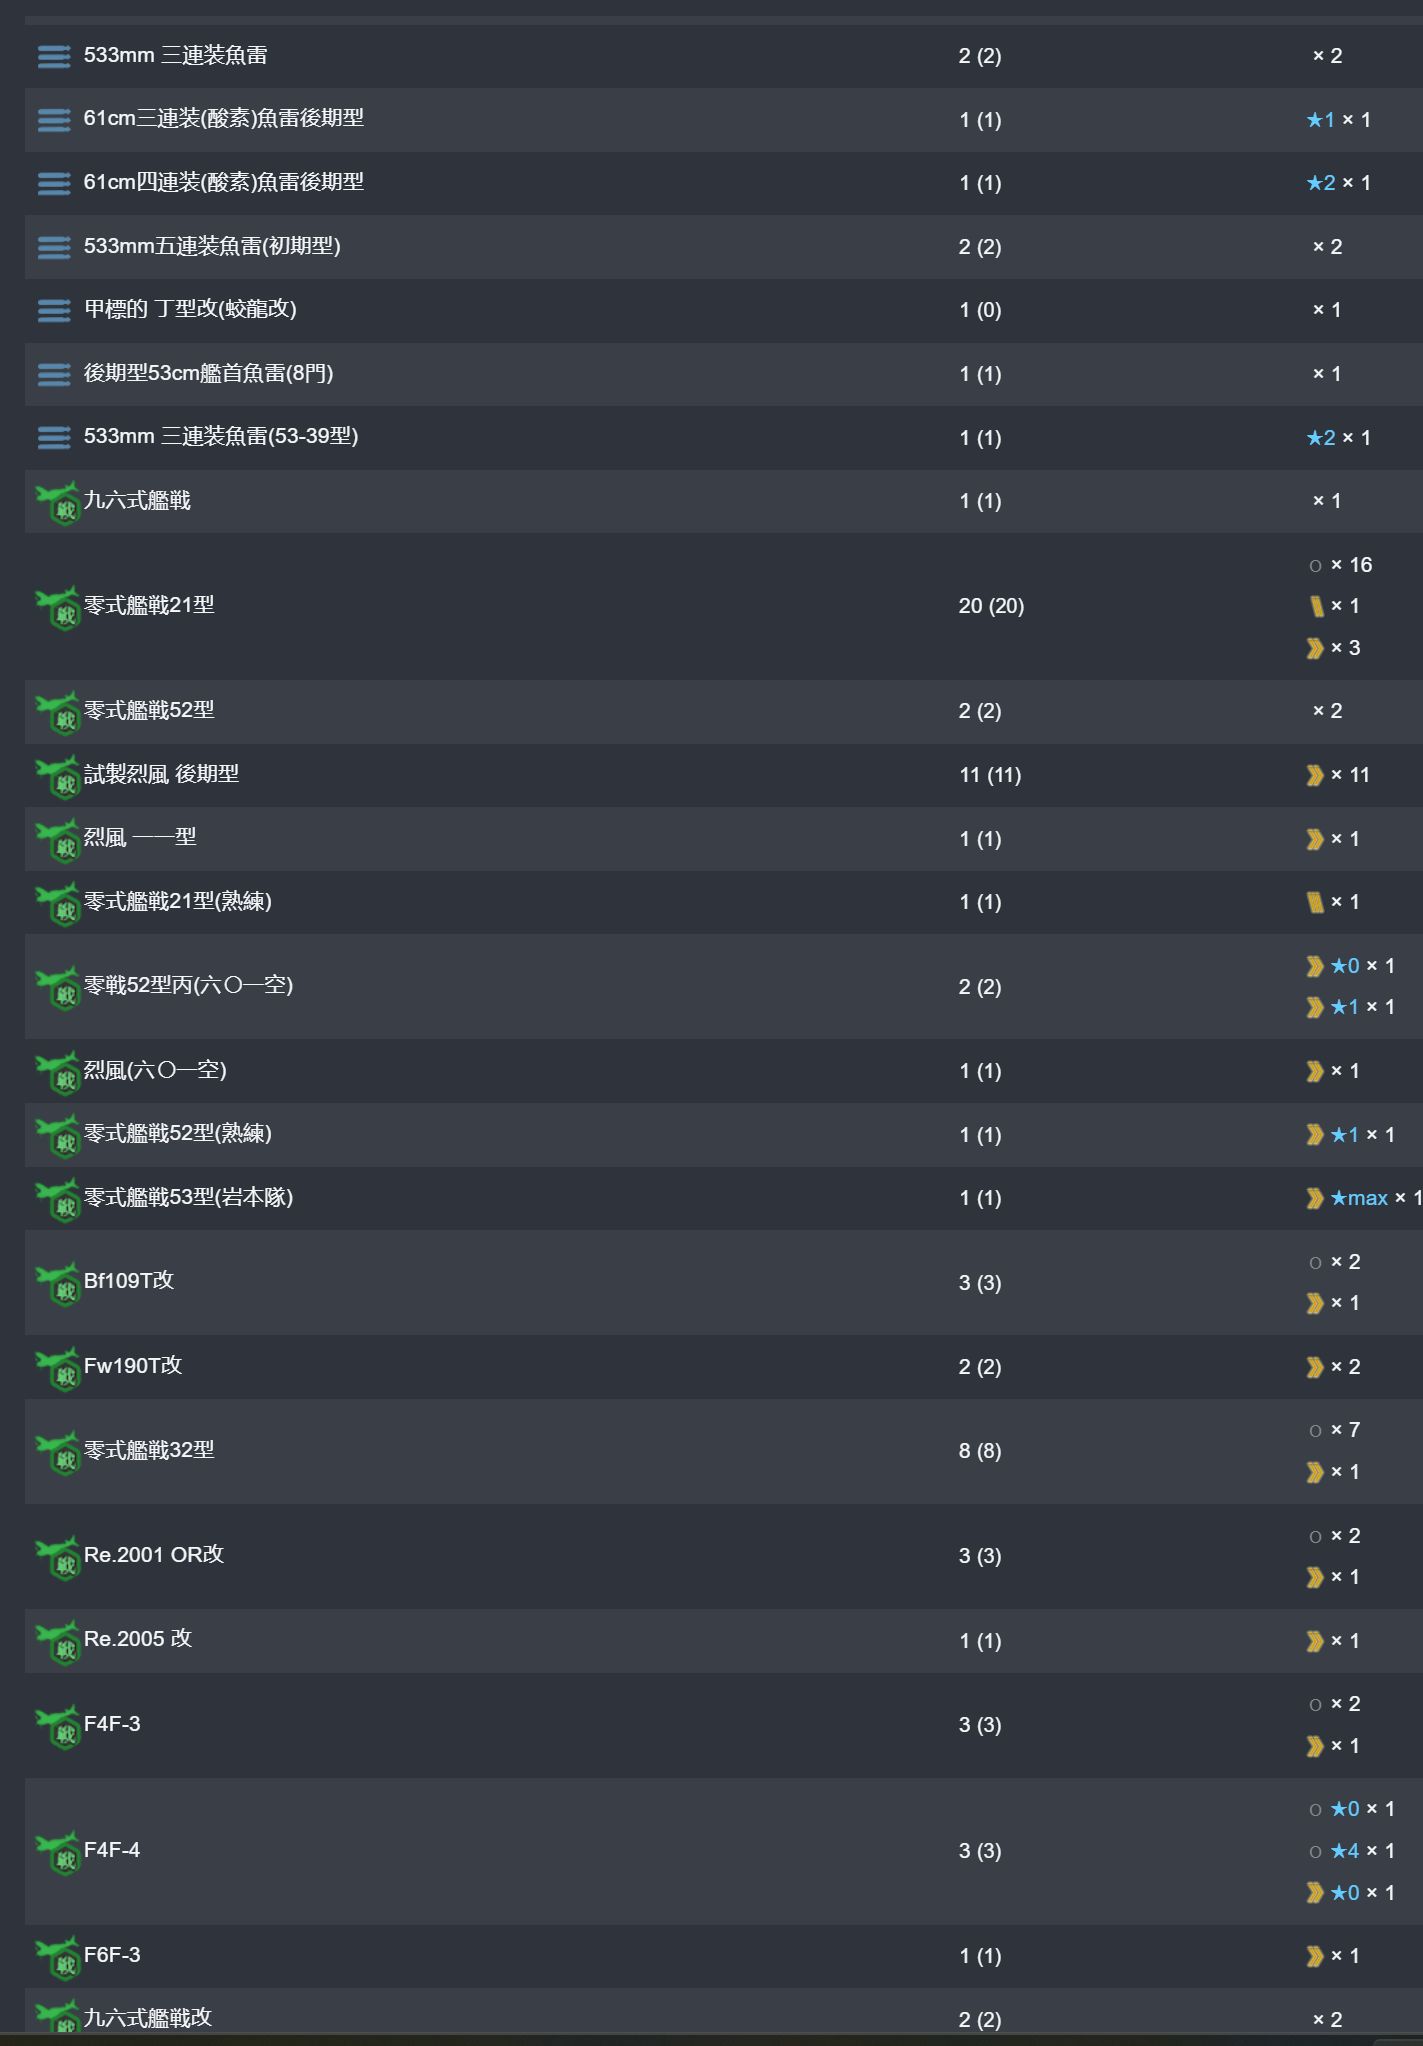Click gold chevron proficiency icon for 試製烈風 後期型

pos(1315,775)
